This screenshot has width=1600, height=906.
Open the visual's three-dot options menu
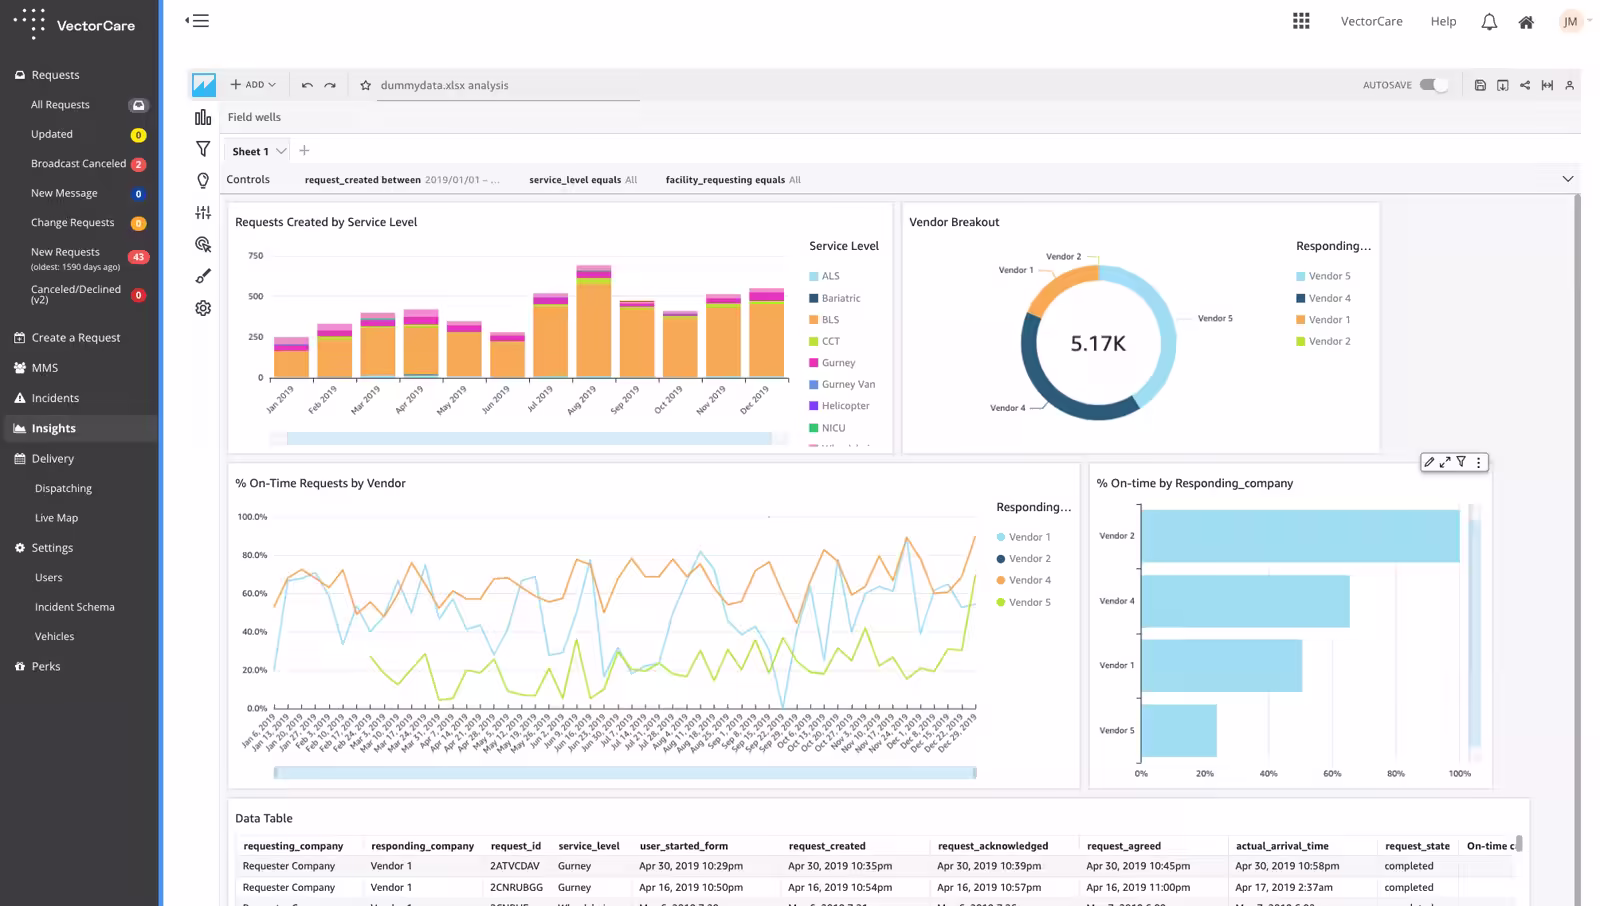1478,462
